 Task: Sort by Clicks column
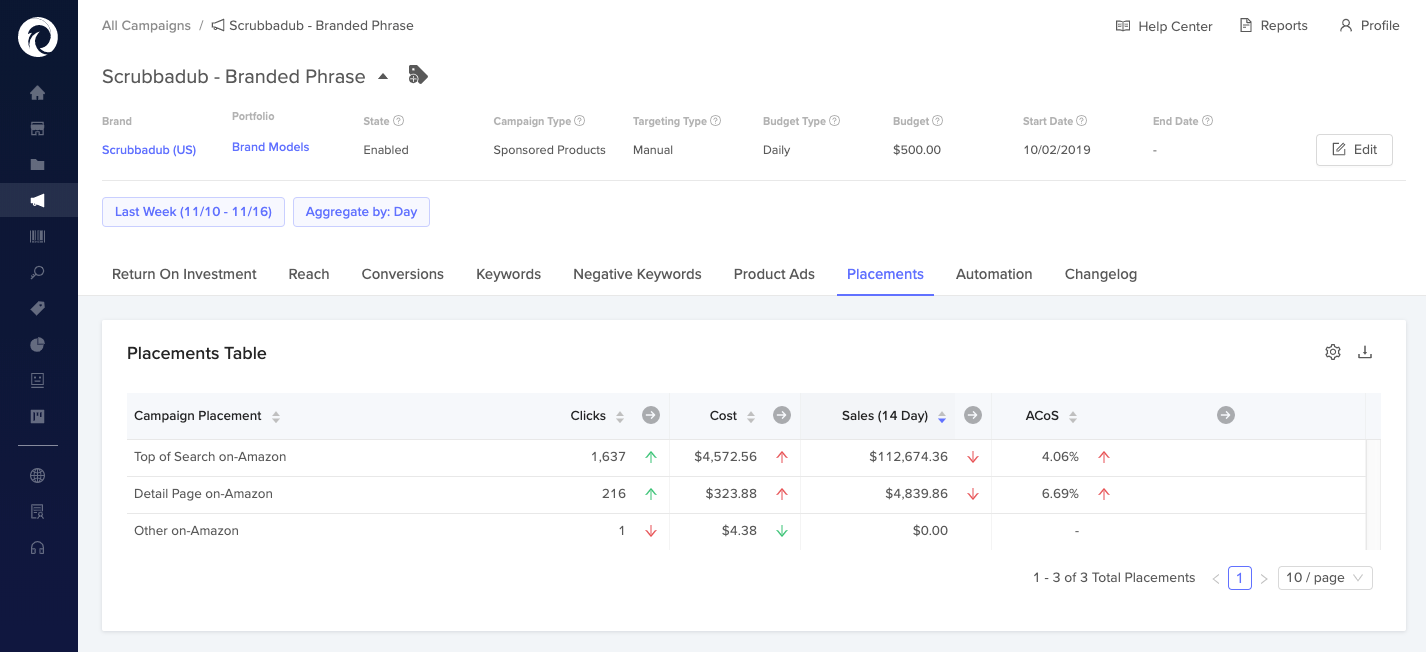(620, 416)
